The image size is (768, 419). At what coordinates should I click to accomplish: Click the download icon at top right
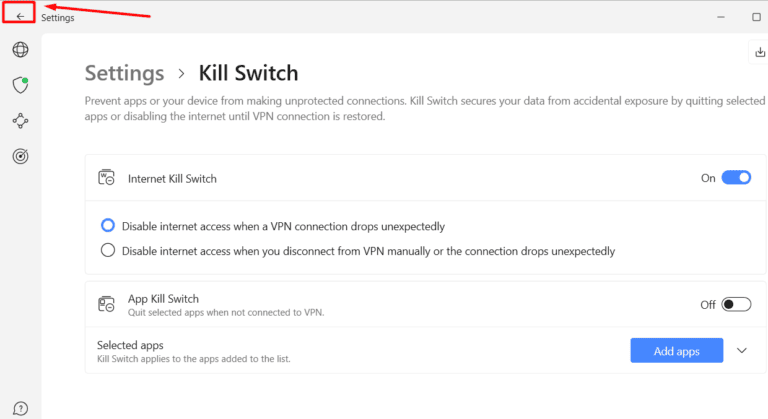(x=757, y=52)
